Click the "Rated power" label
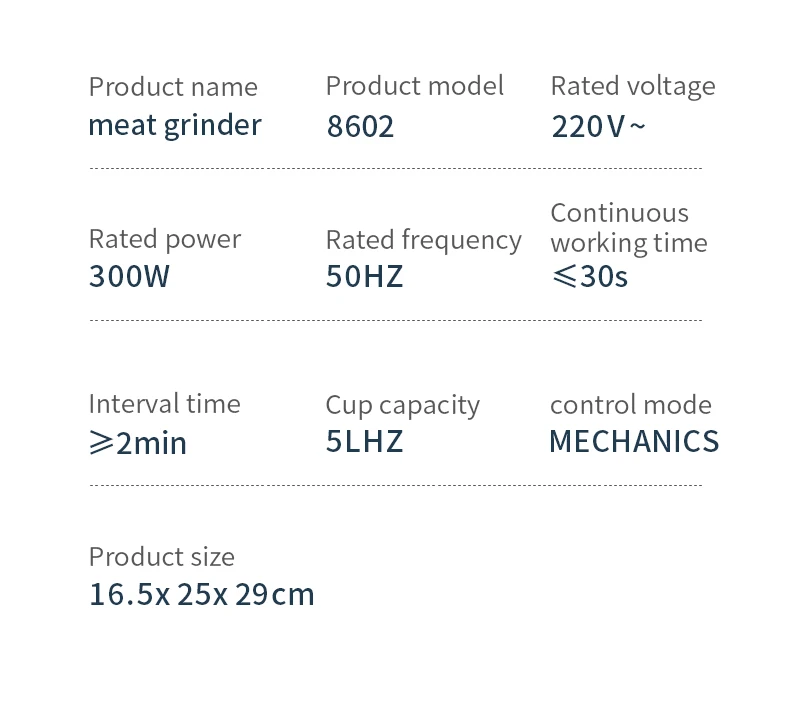Screen dimensions: 788x702 pos(165,239)
